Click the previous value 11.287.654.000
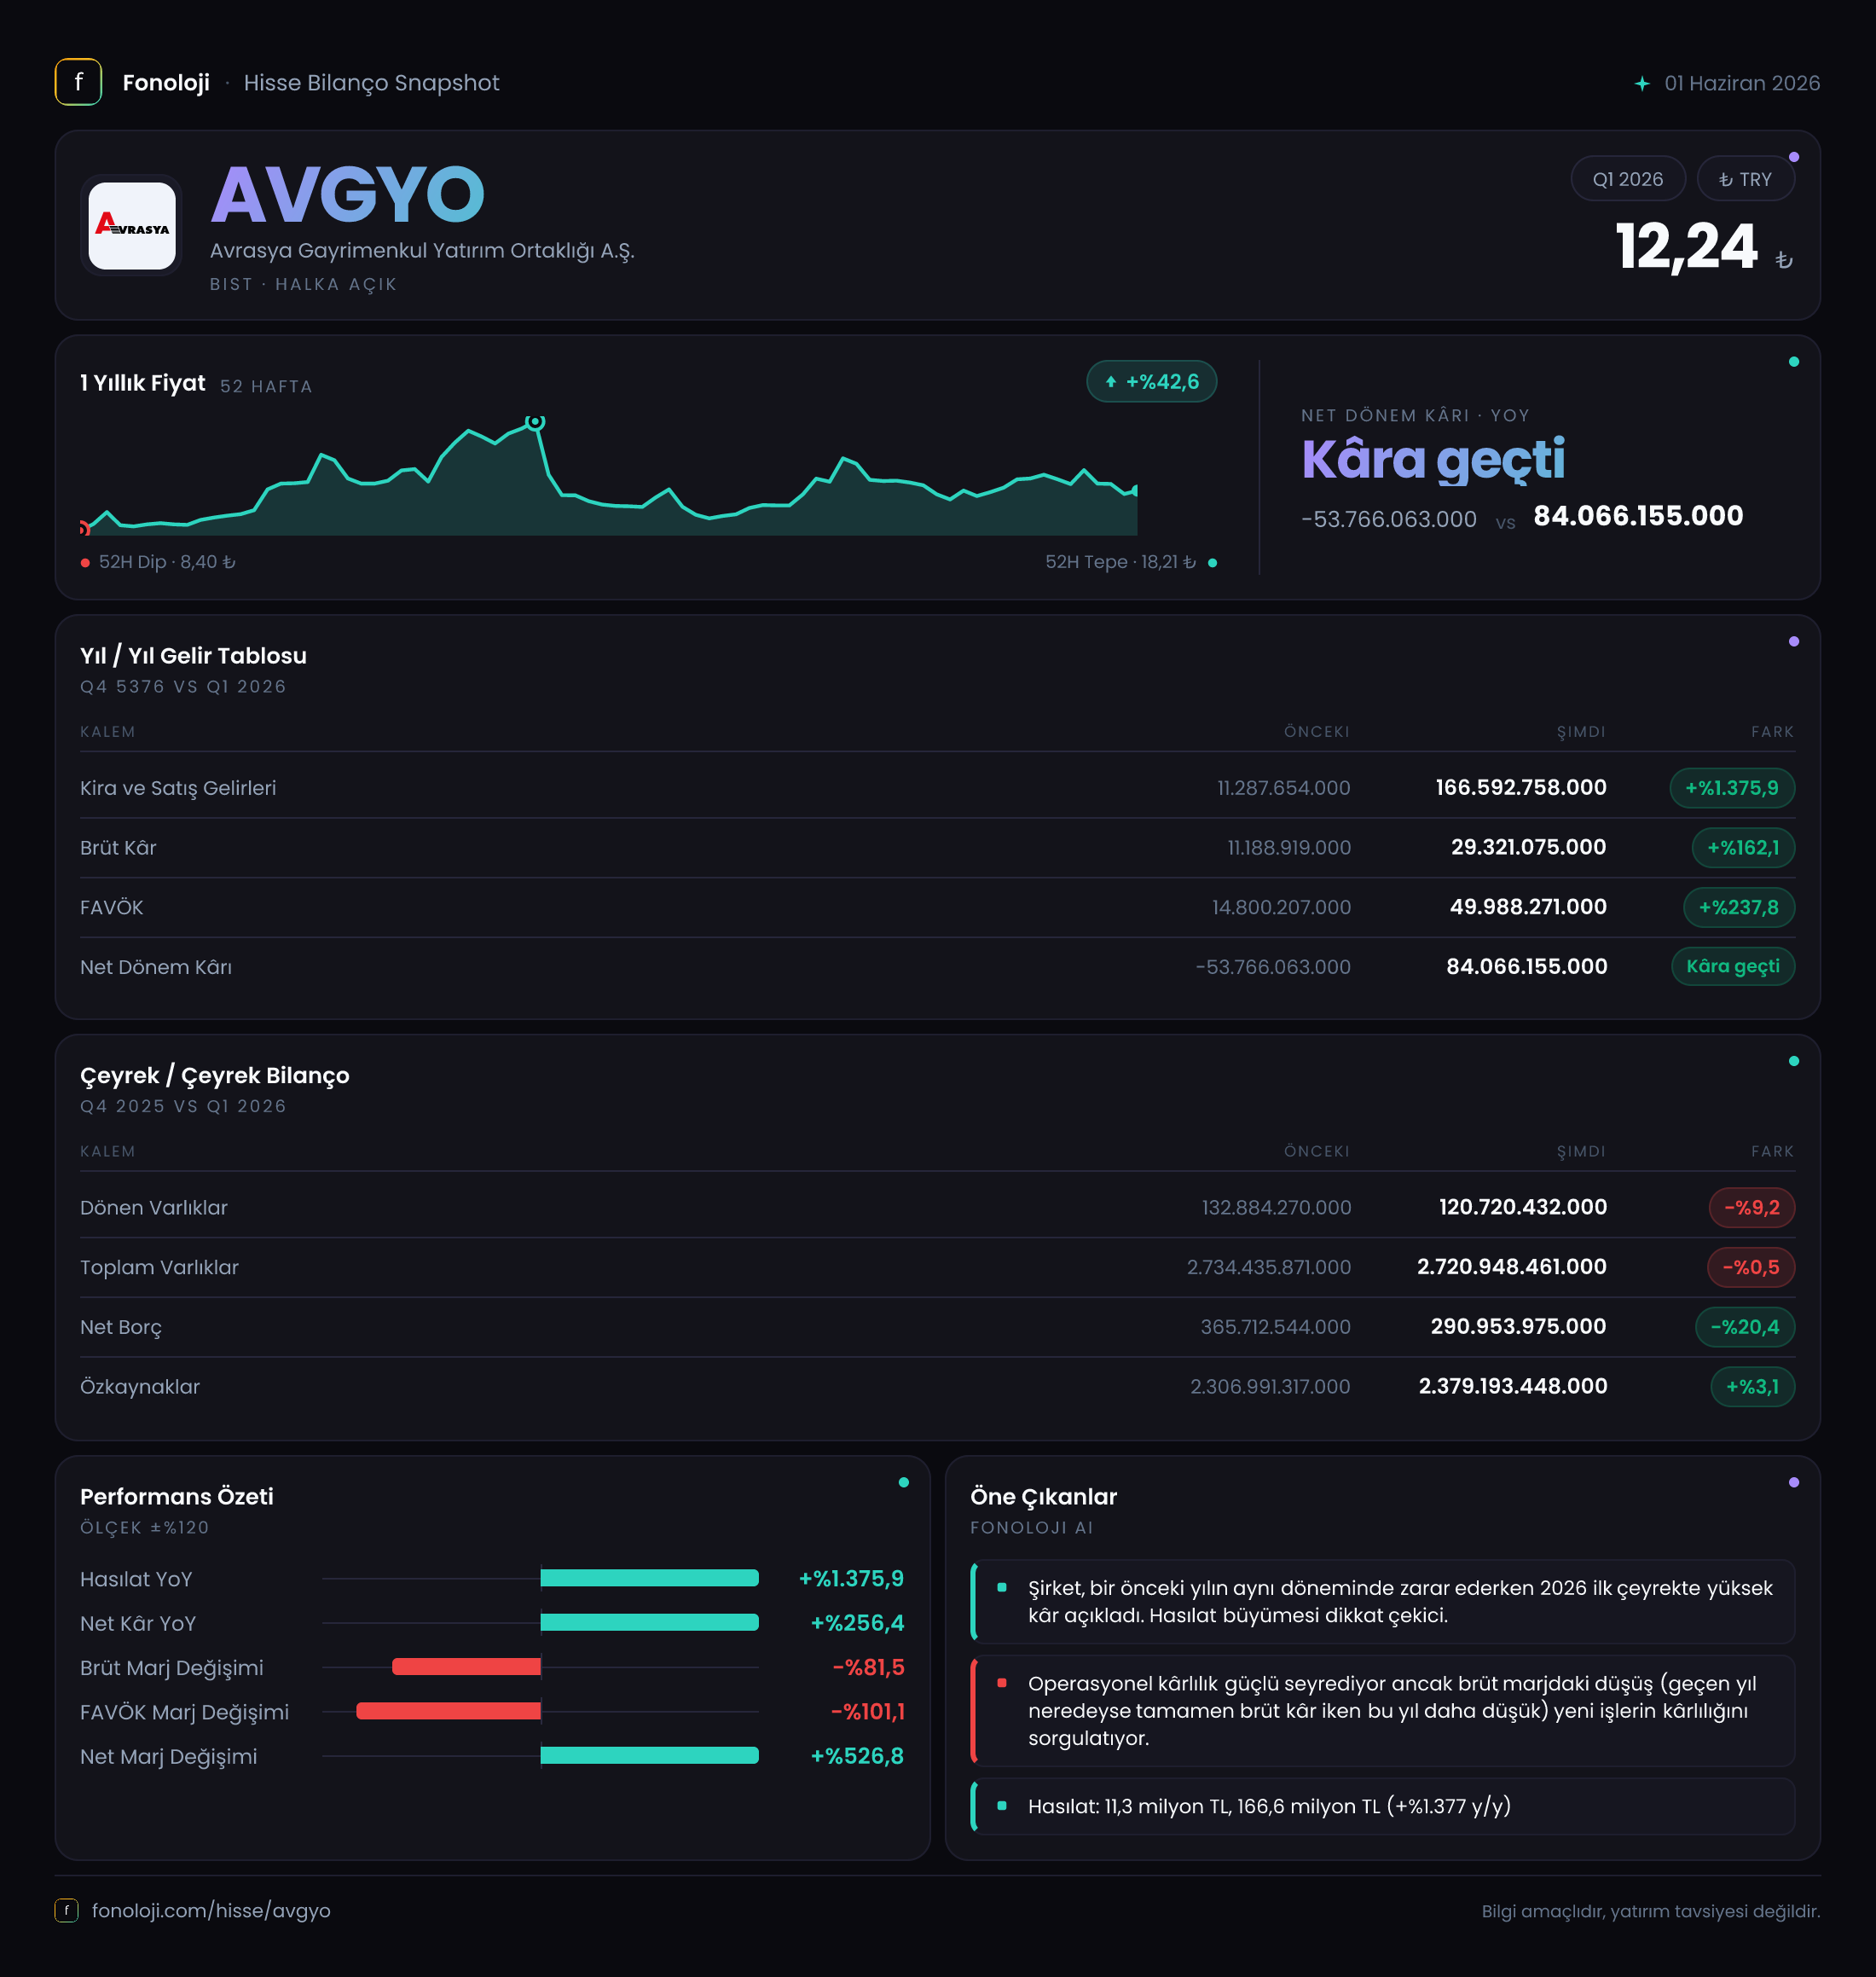 pos(1283,788)
